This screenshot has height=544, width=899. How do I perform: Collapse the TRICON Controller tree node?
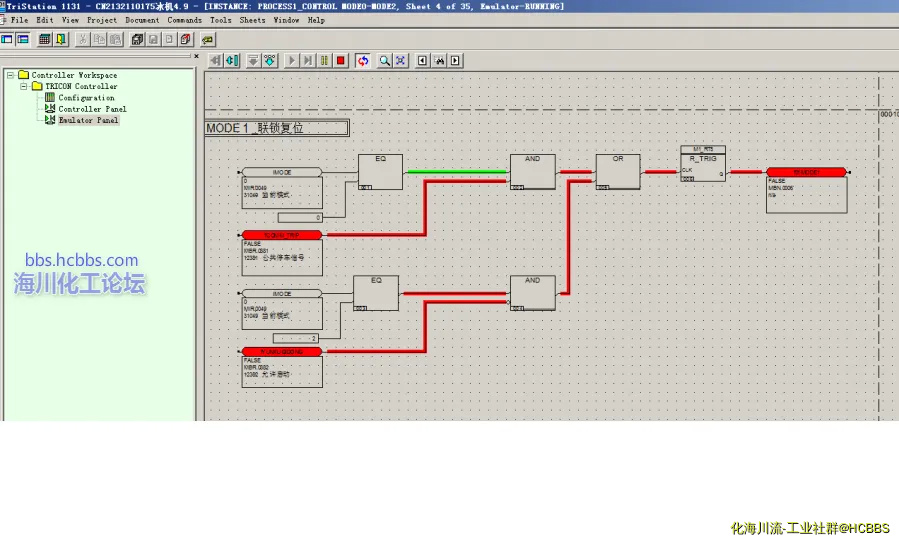pos(23,86)
